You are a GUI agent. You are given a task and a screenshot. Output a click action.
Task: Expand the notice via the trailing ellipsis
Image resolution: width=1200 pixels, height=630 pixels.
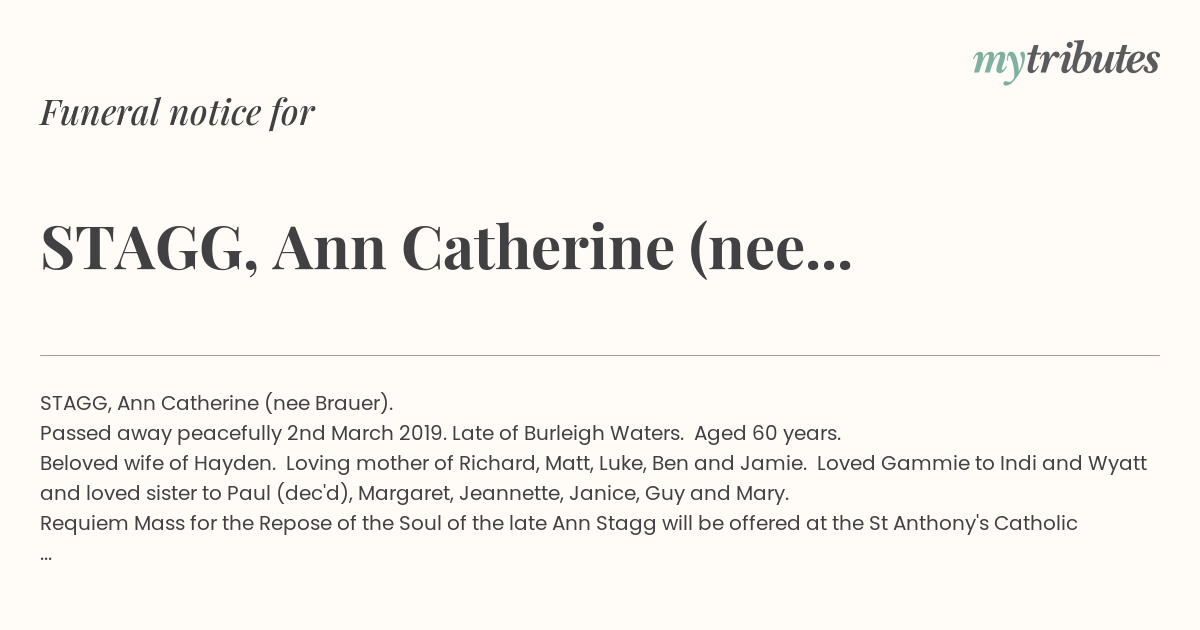(46, 555)
